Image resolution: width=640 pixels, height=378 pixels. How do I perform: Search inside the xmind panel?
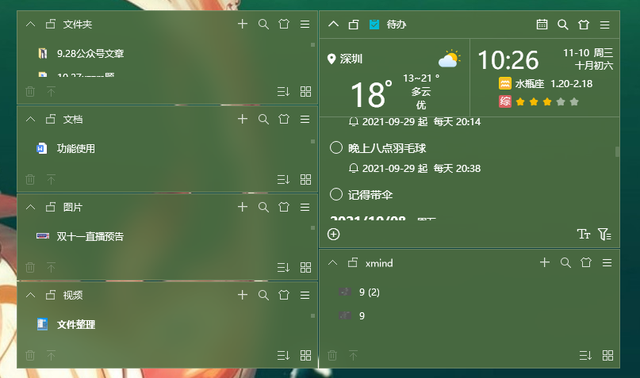click(x=565, y=263)
